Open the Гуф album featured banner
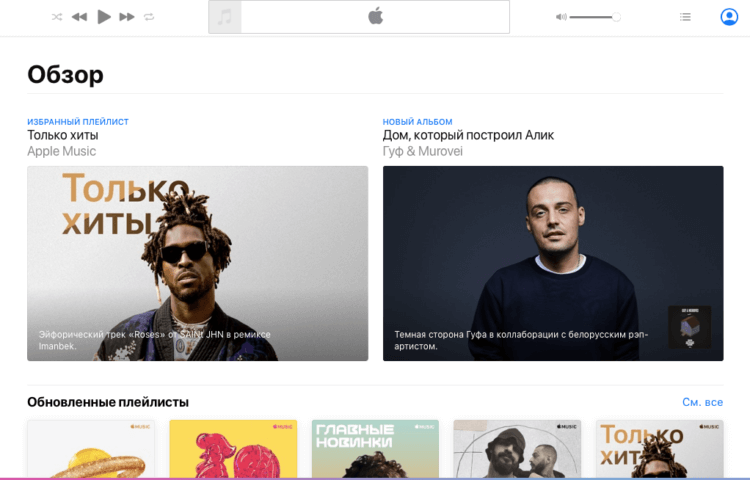 (x=553, y=263)
